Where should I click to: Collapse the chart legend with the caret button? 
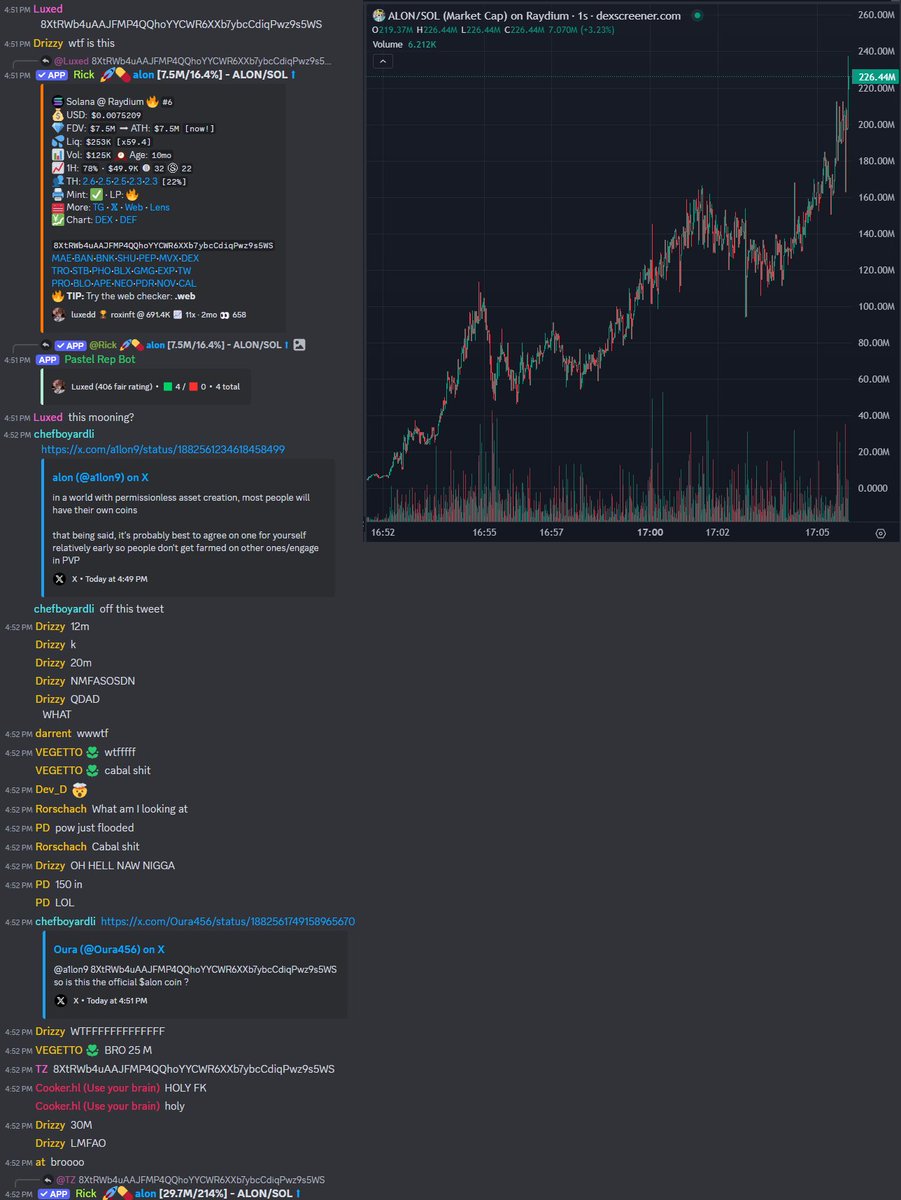point(381,61)
